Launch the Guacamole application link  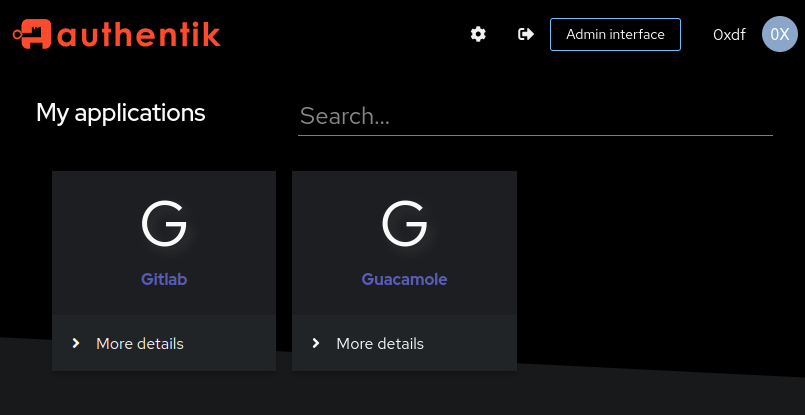point(404,280)
